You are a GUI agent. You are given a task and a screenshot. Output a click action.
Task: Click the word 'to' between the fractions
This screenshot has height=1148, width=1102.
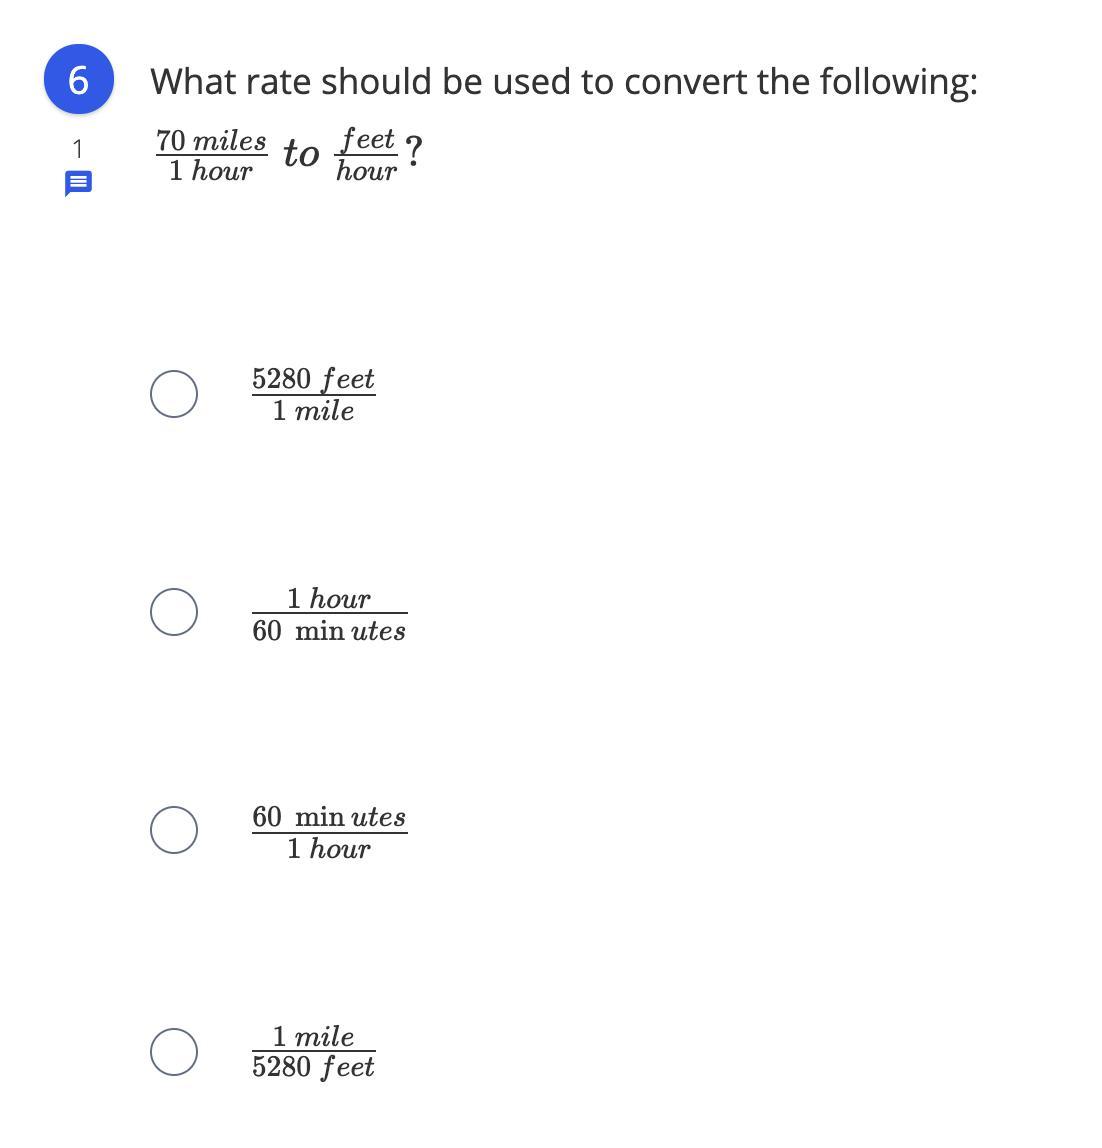click(301, 154)
